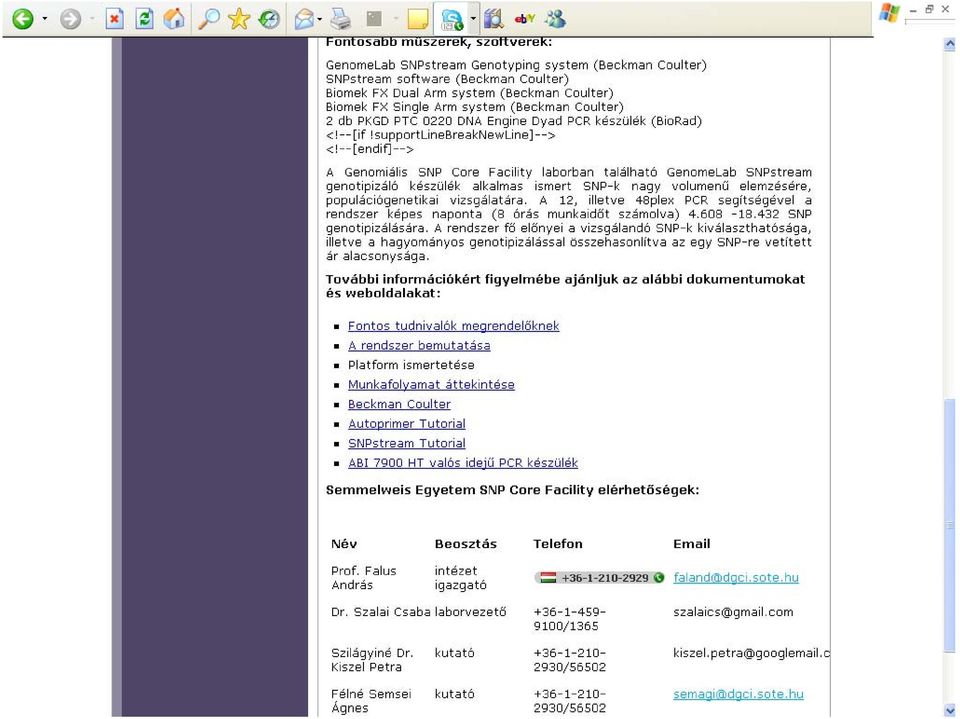Go to the Home page icon
This screenshot has width=960, height=719.
point(174,19)
